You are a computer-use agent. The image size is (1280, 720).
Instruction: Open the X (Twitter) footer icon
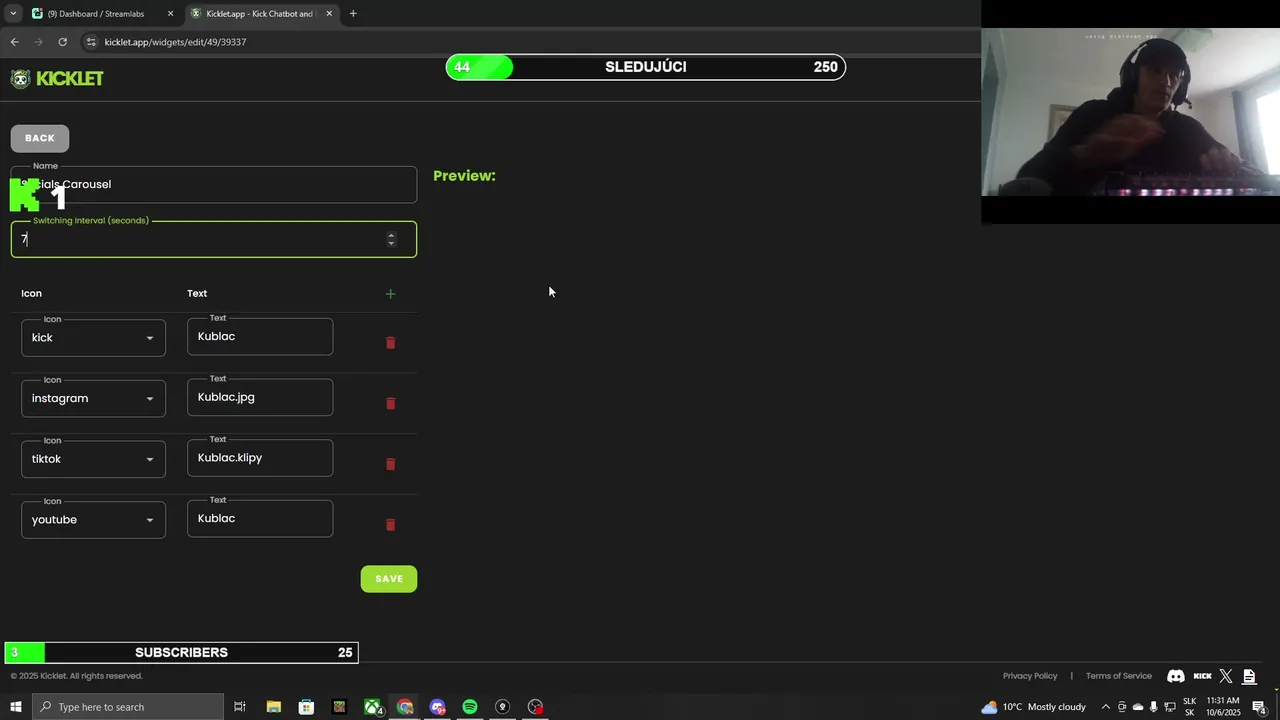1226,676
